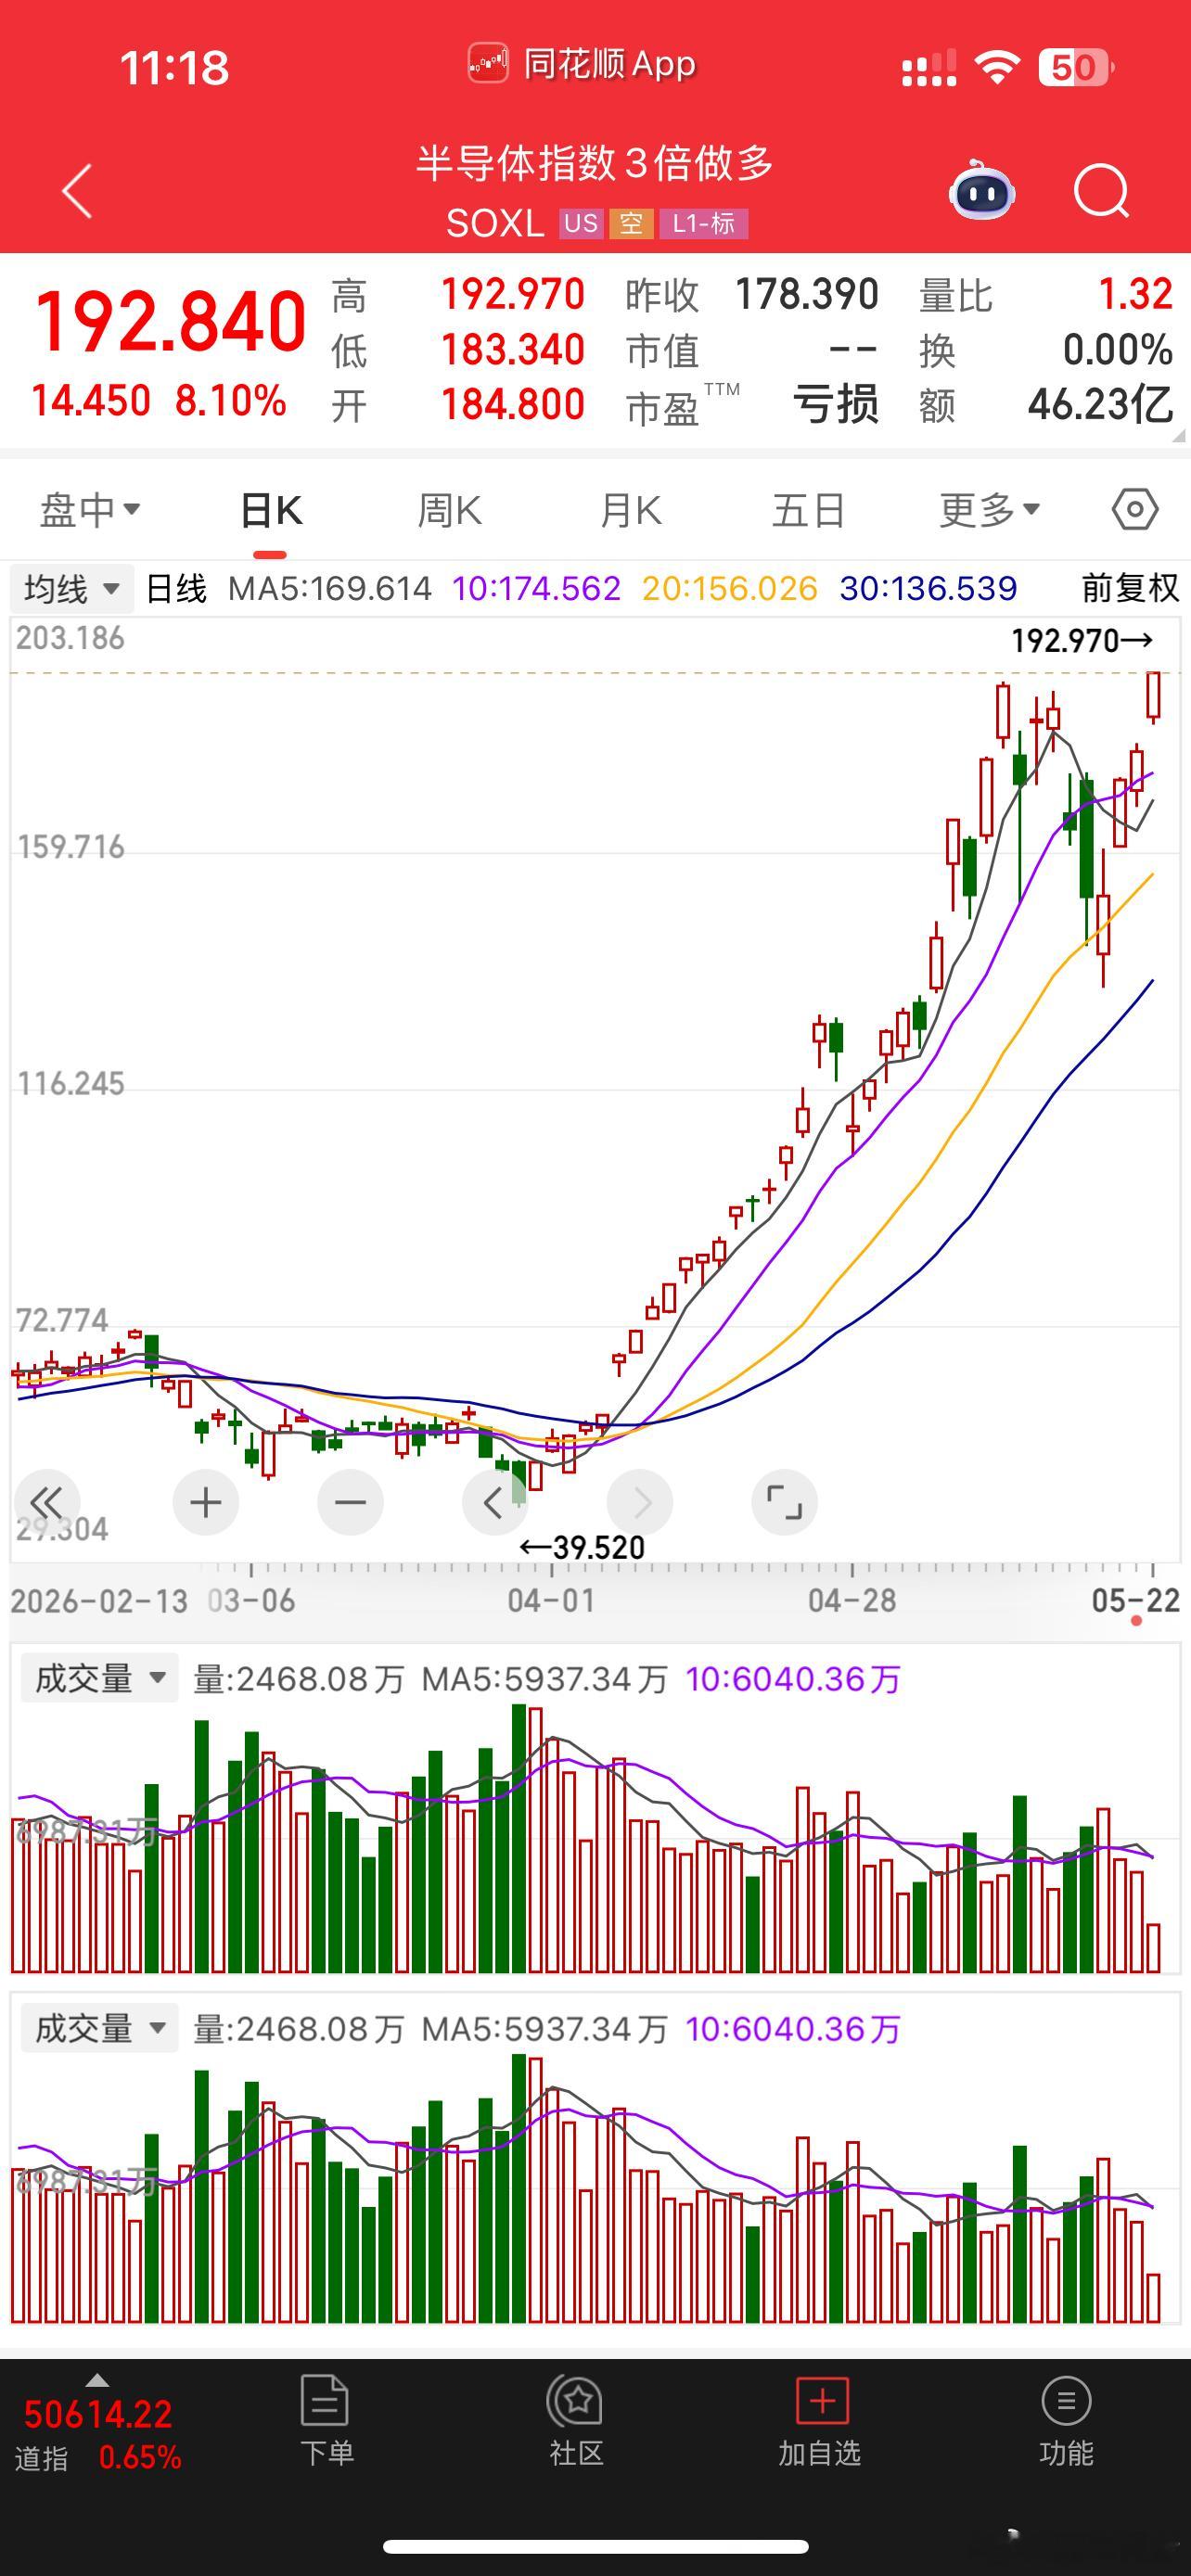This screenshot has height=2576, width=1191.
Task: Tap the change percent 8.10%
Action: (x=231, y=401)
